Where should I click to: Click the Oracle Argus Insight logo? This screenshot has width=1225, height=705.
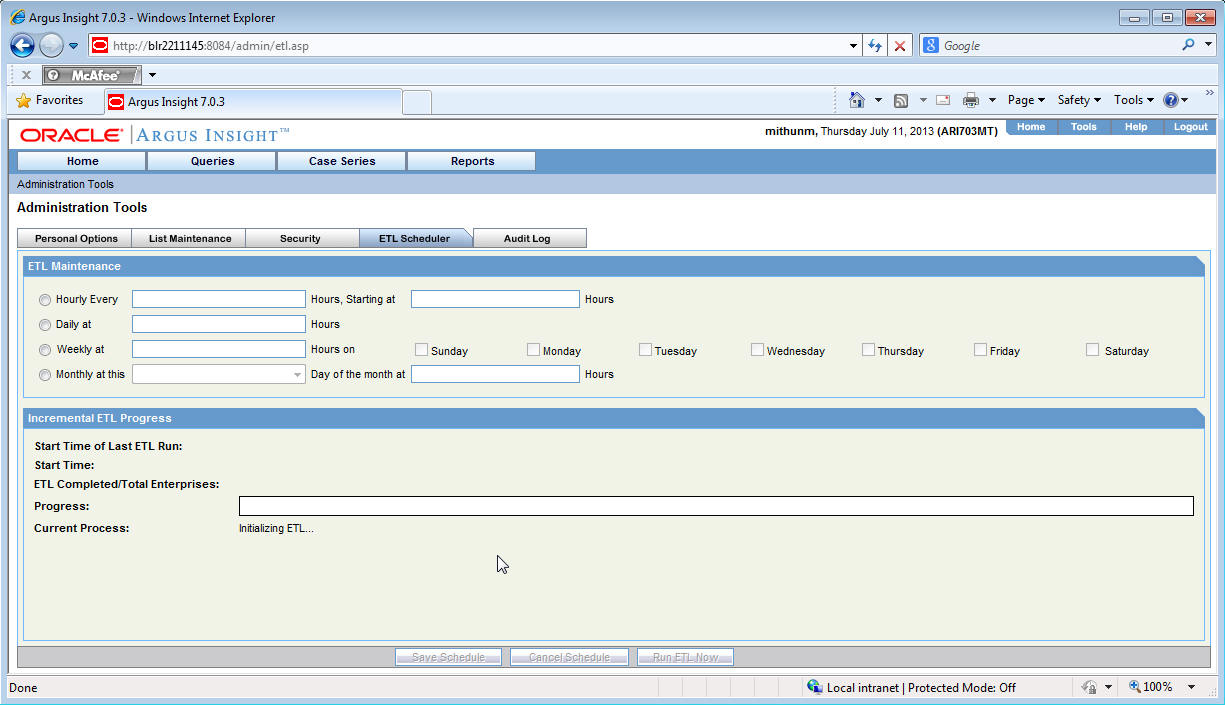(155, 135)
